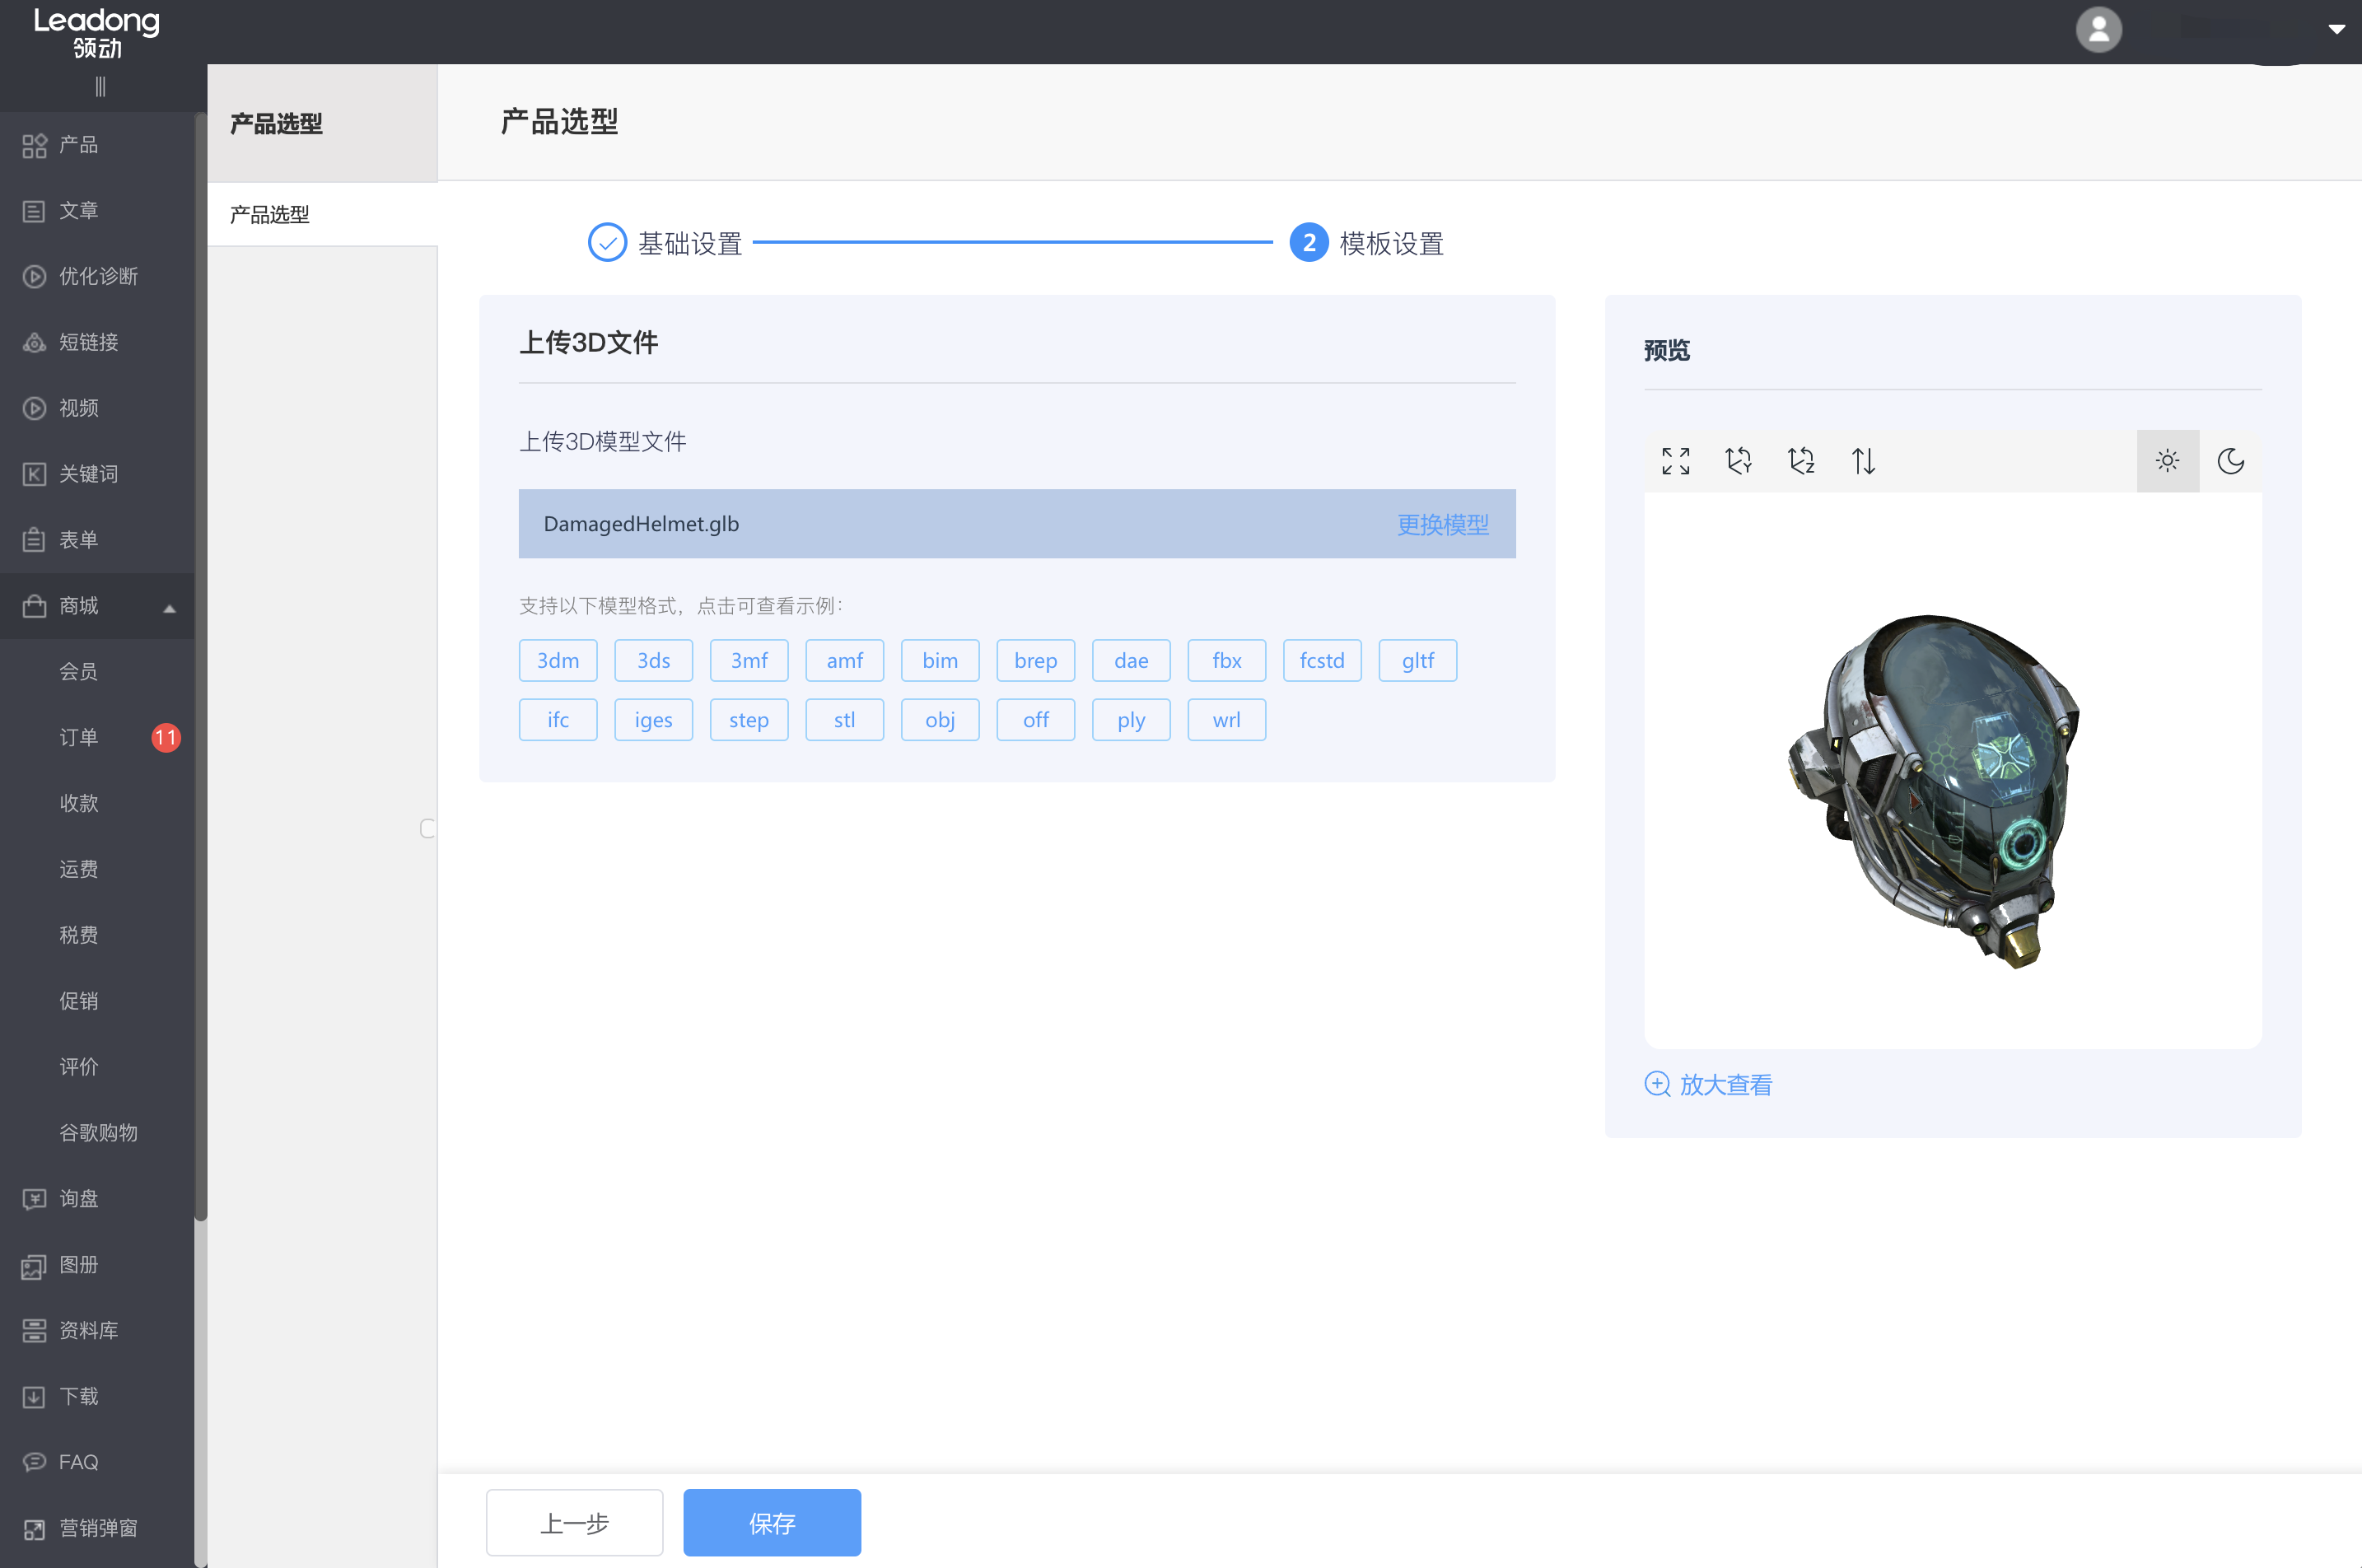Collapse the 商城 menu group
This screenshot has height=1568, width=2362.
[x=168, y=606]
